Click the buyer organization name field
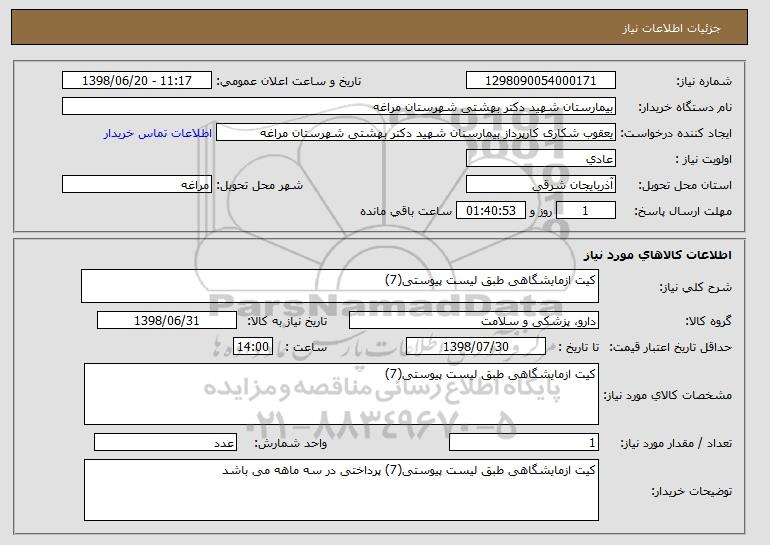This screenshot has height=545, width=770. (x=339, y=107)
